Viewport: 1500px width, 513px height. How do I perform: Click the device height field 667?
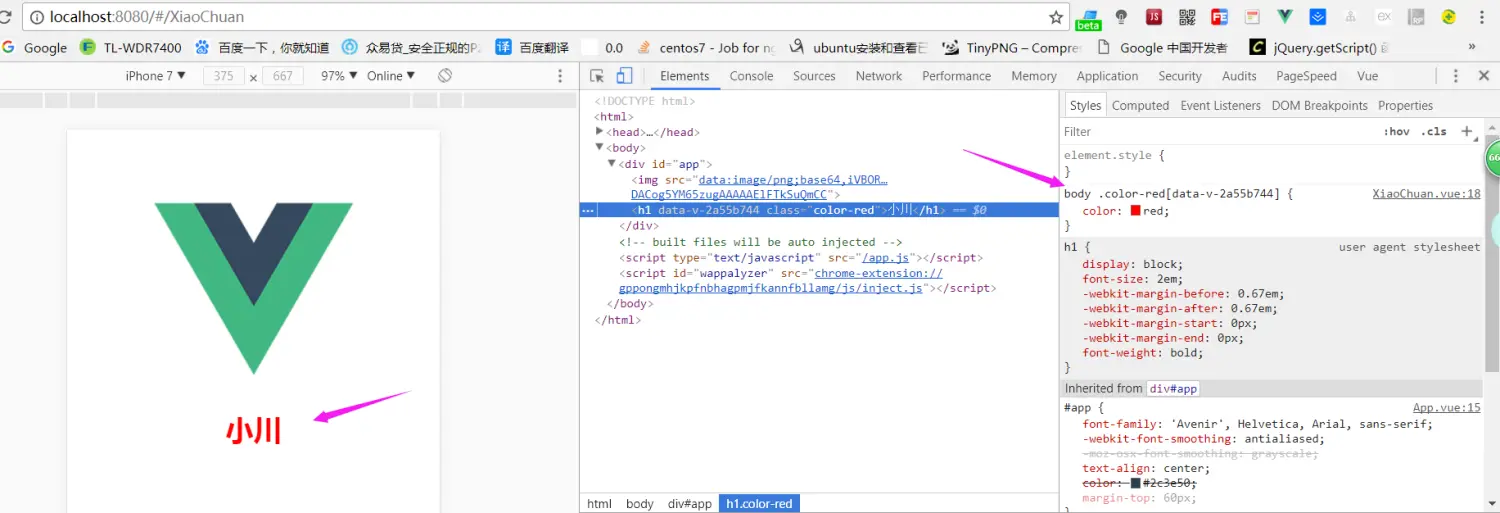pyautogui.click(x=283, y=76)
